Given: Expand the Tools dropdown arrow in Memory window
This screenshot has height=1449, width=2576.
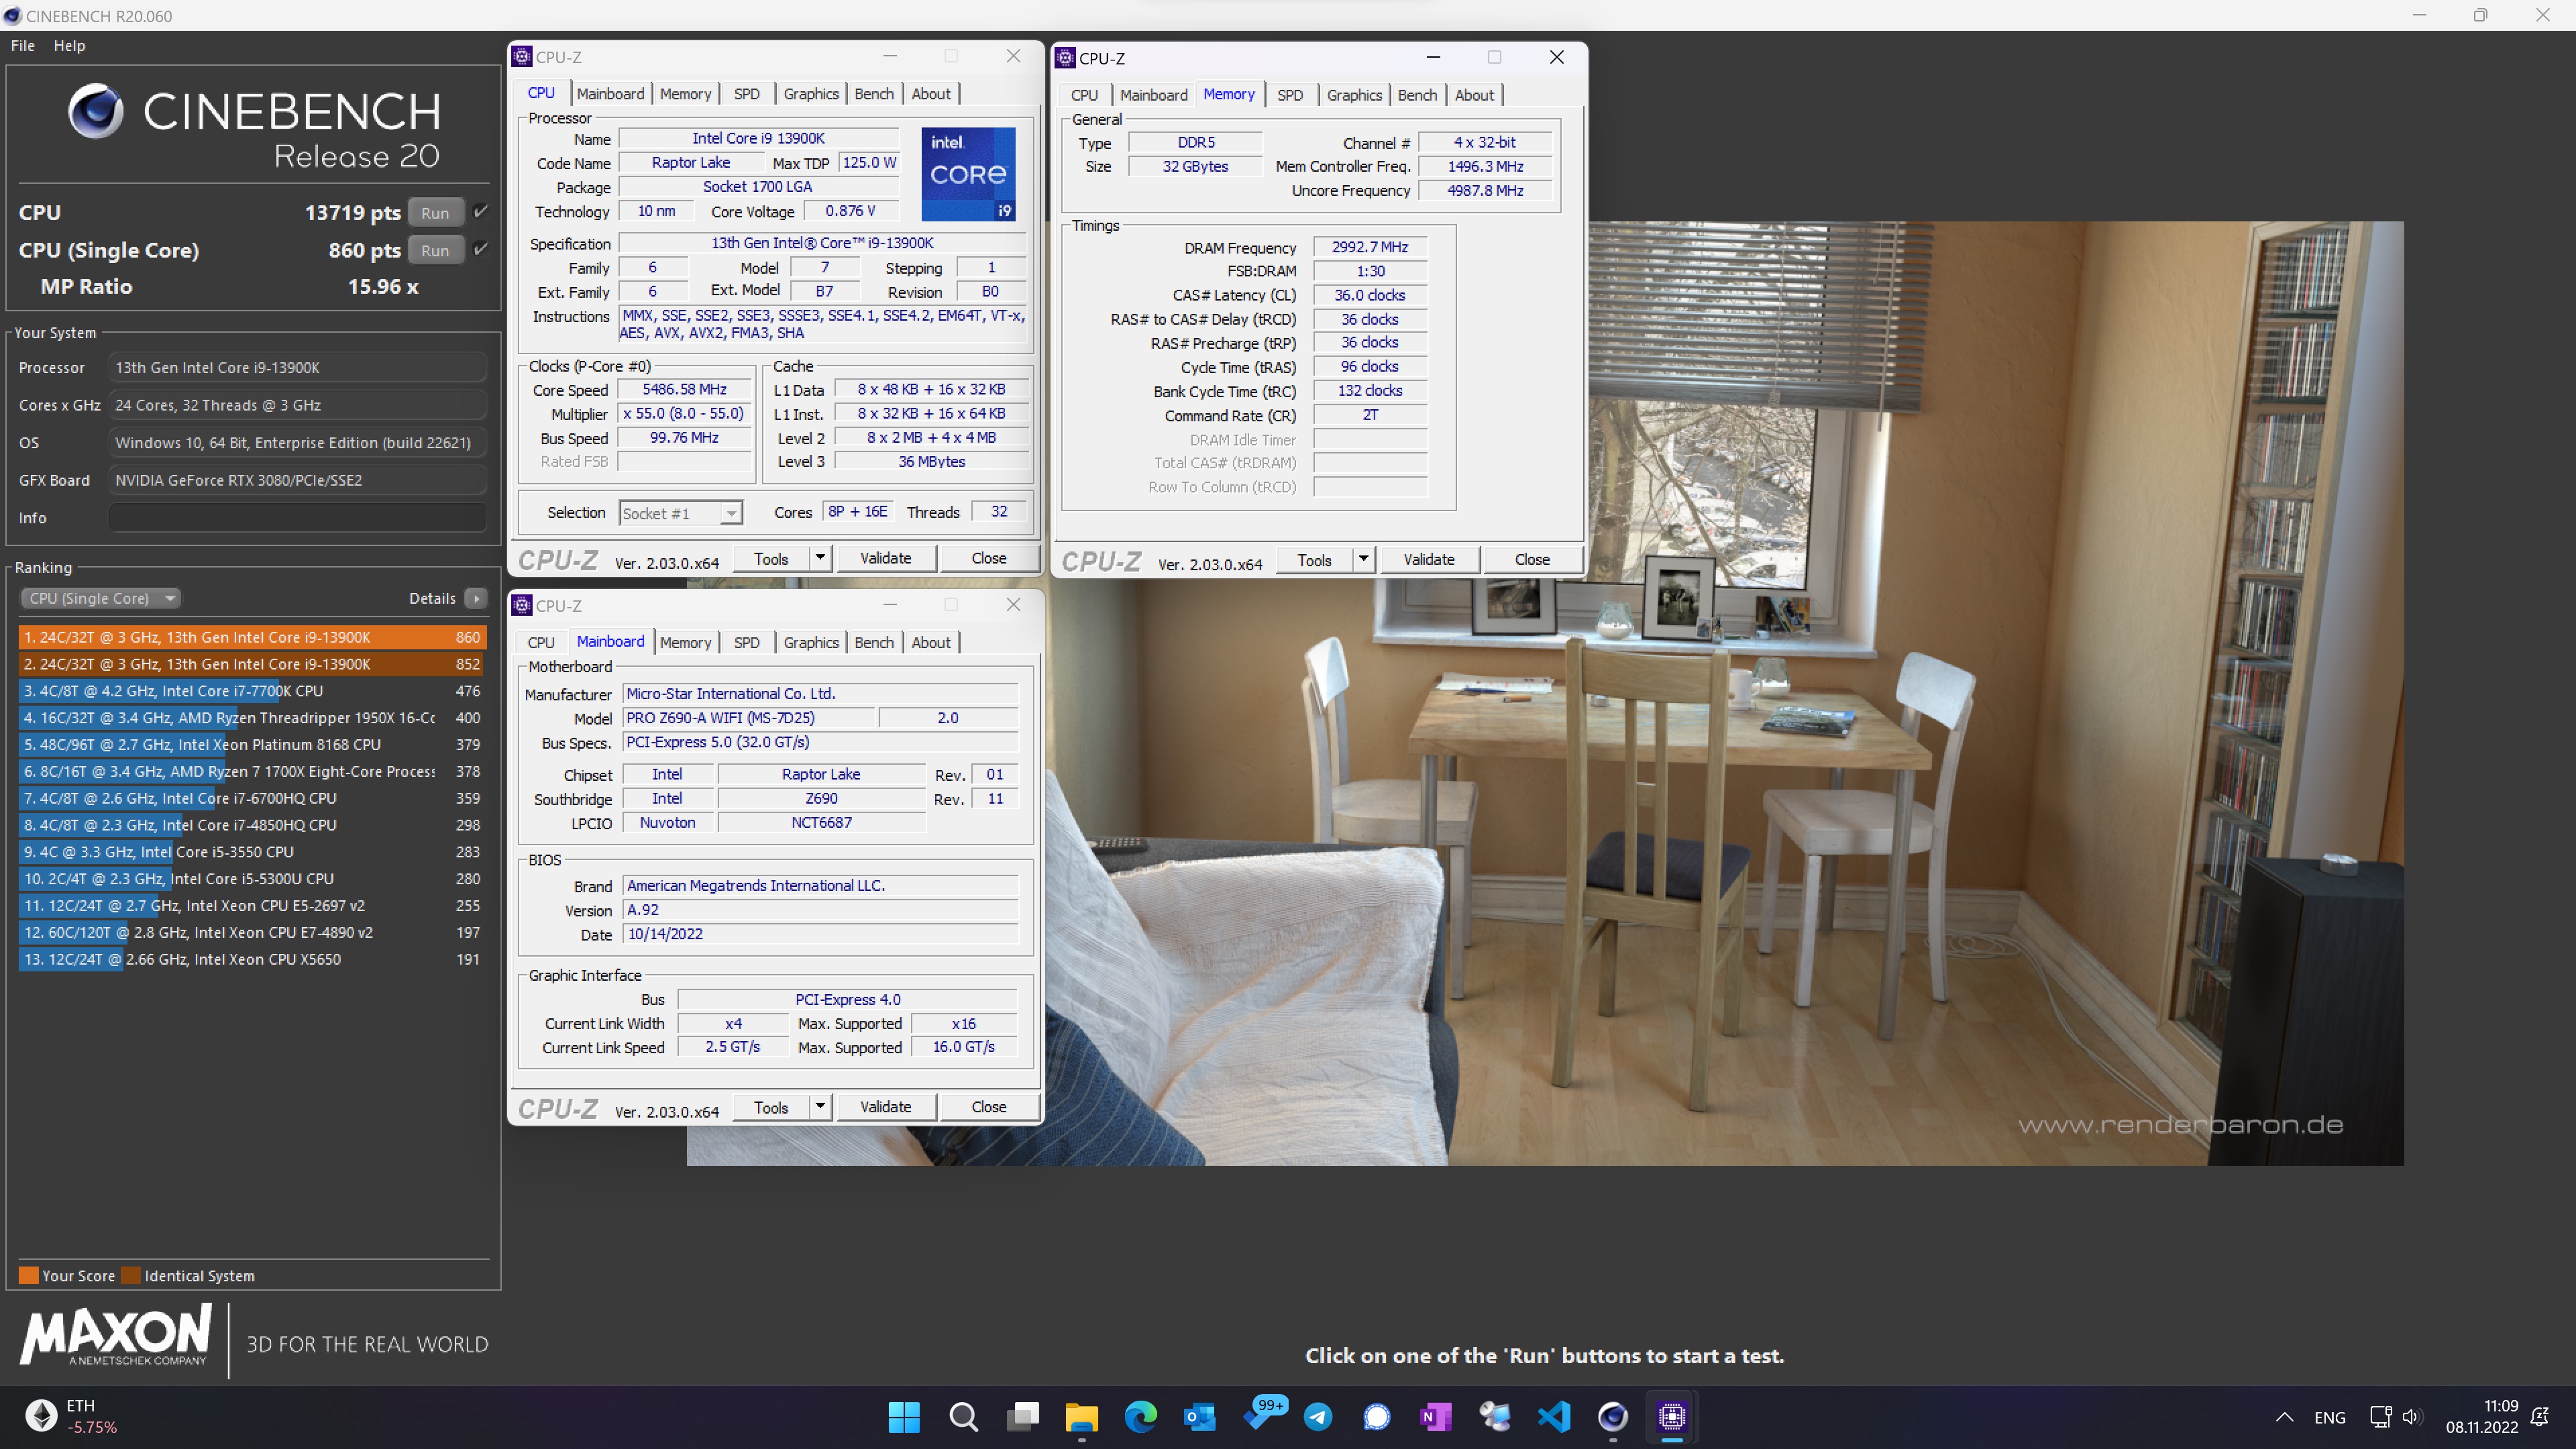Looking at the screenshot, I should point(1363,559).
